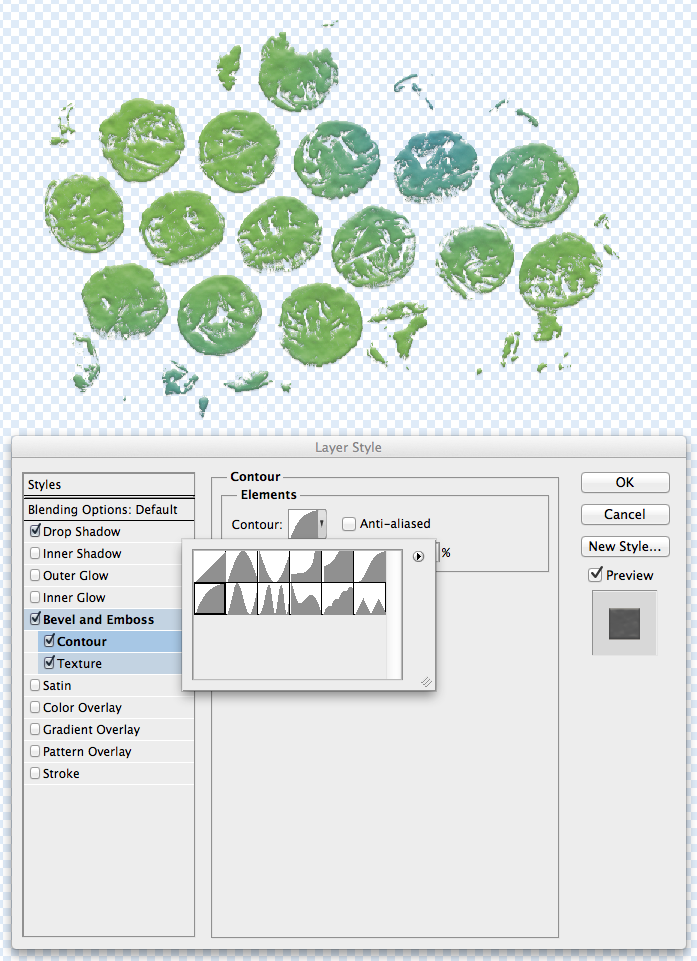Image resolution: width=697 pixels, height=961 pixels.
Task: Select the Sawtooth contour preset
Action: pyautogui.click(x=370, y=598)
